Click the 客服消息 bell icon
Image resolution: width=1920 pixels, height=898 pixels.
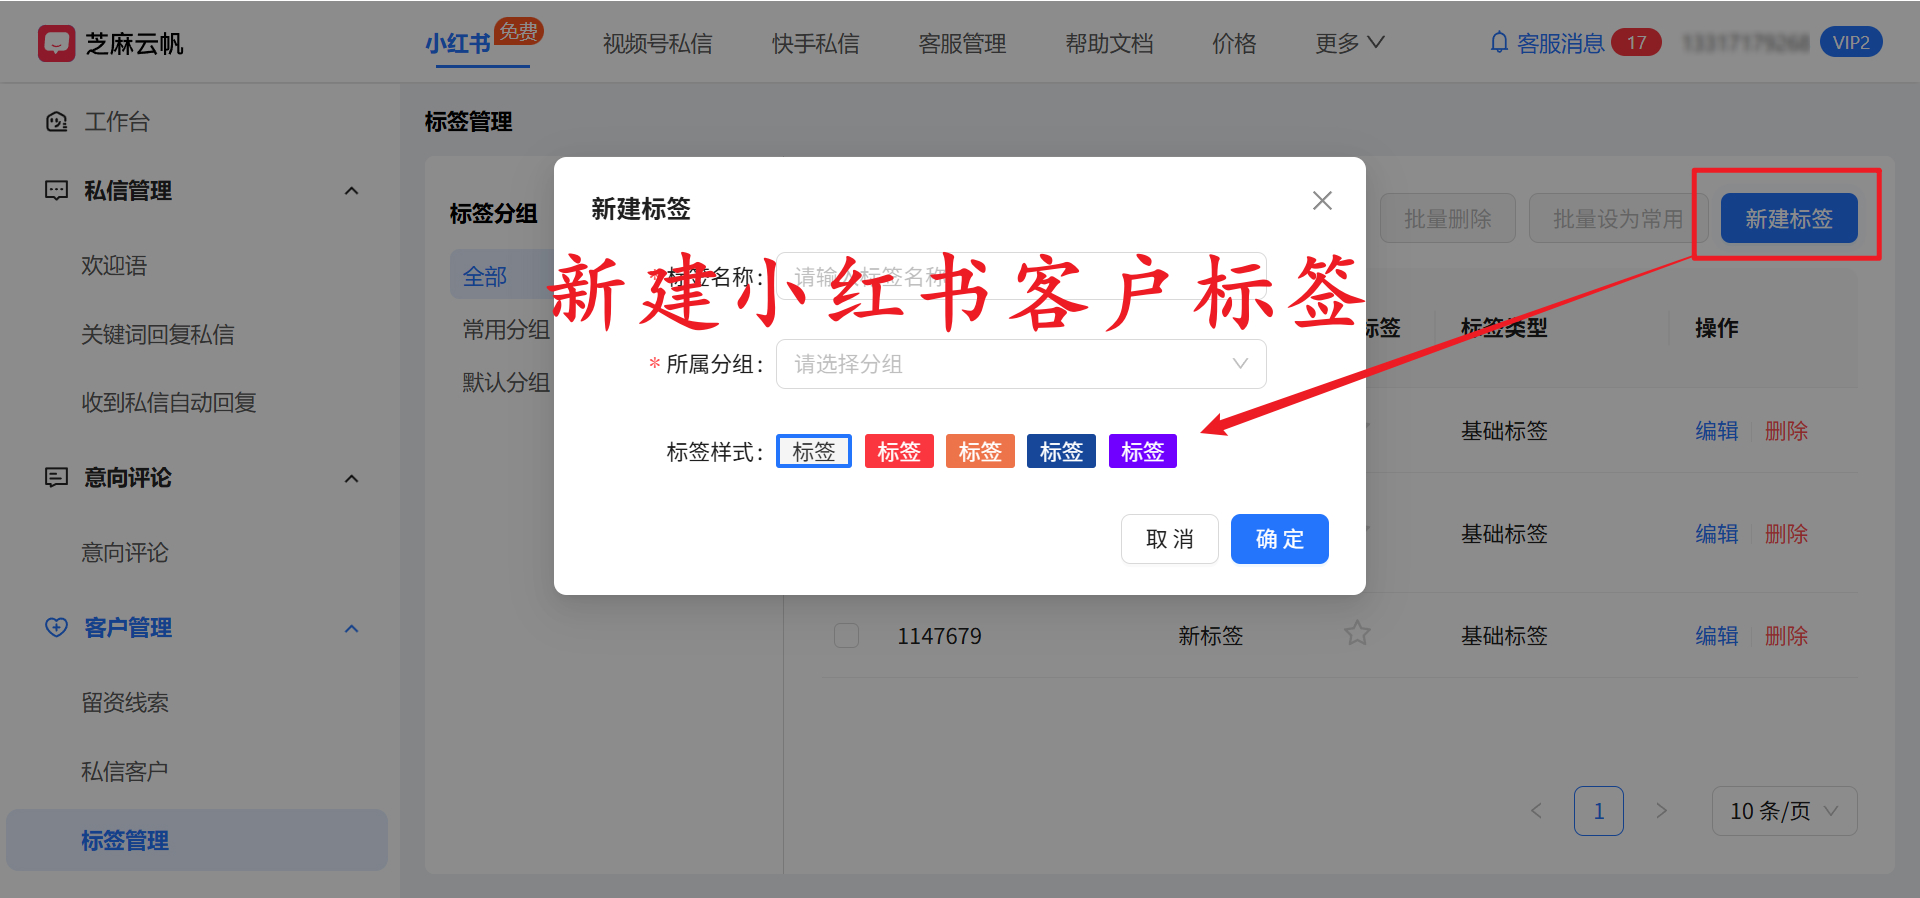(1499, 43)
